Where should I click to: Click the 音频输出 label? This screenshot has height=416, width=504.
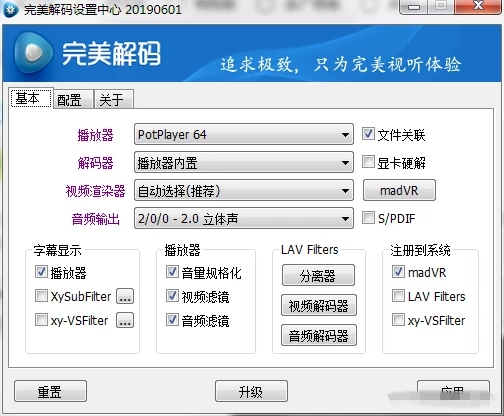[x=95, y=219]
